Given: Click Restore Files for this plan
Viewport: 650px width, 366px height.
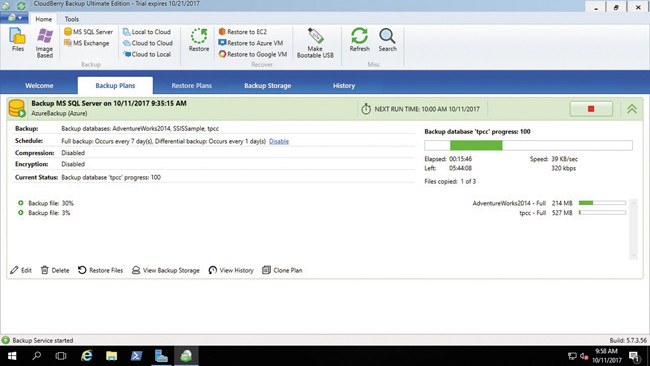Looking at the screenshot, I should click(x=100, y=270).
